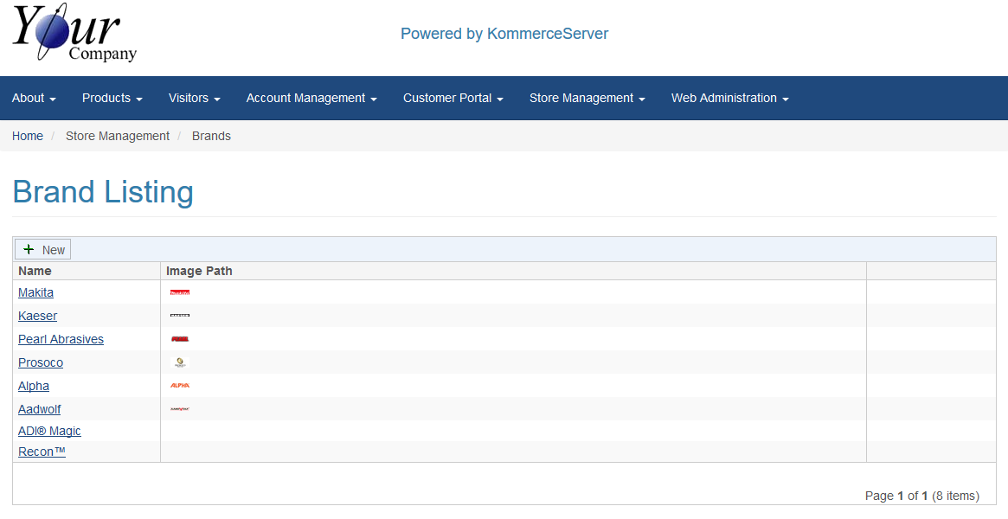The width and height of the screenshot is (1008, 519).
Task: Open the Pearl Abrasives brand link
Action: point(61,339)
